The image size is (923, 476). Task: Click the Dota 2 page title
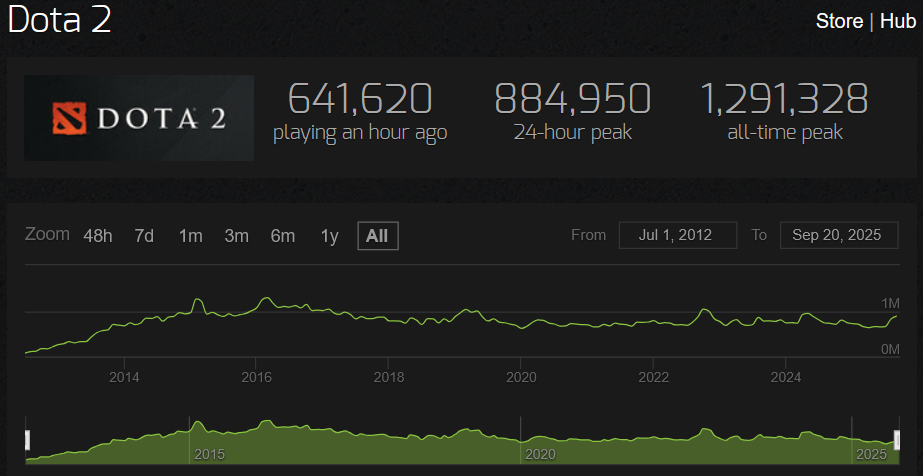59,19
